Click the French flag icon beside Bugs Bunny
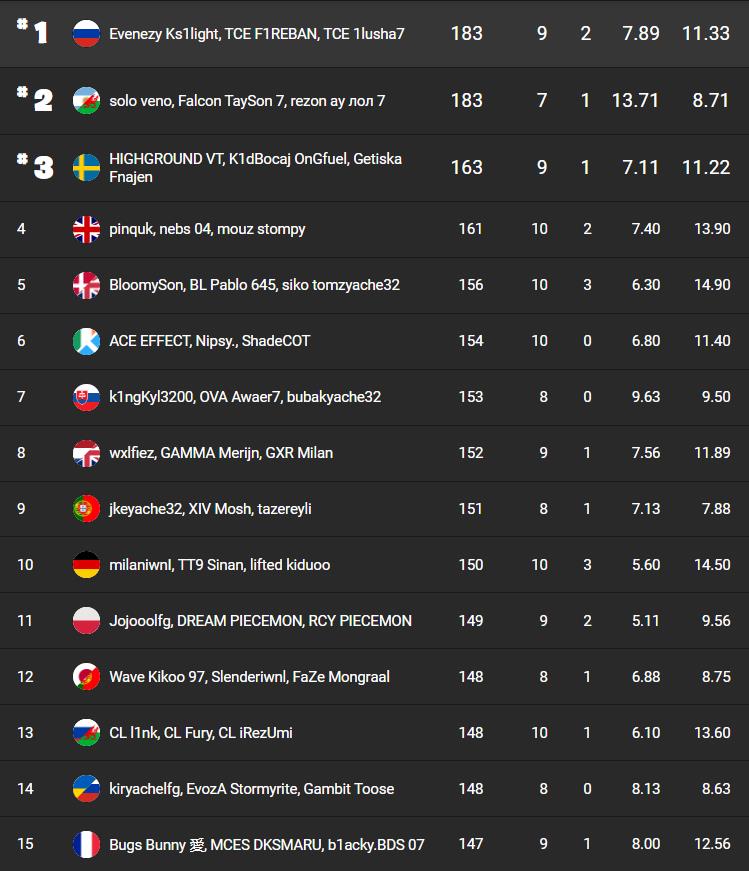749x871 pixels. tap(86, 844)
